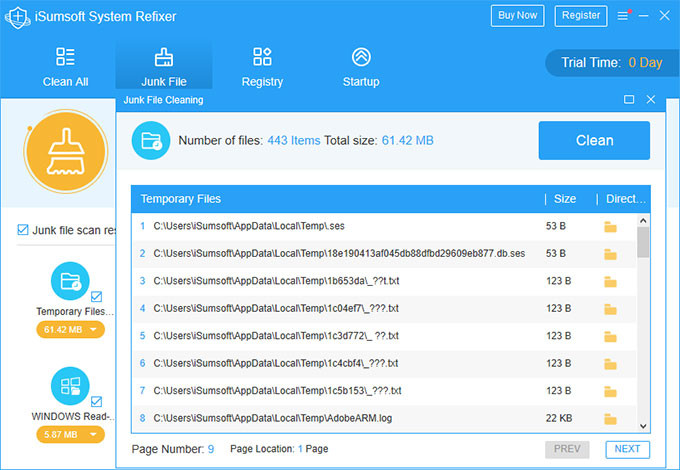Open the Clean All tab
Image resolution: width=680 pixels, height=470 pixels.
(65, 67)
